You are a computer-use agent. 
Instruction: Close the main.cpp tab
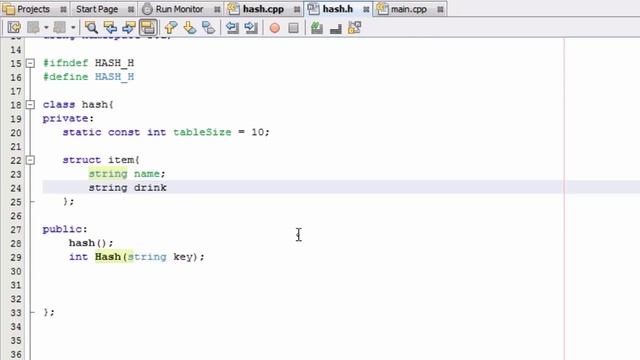(440, 9)
